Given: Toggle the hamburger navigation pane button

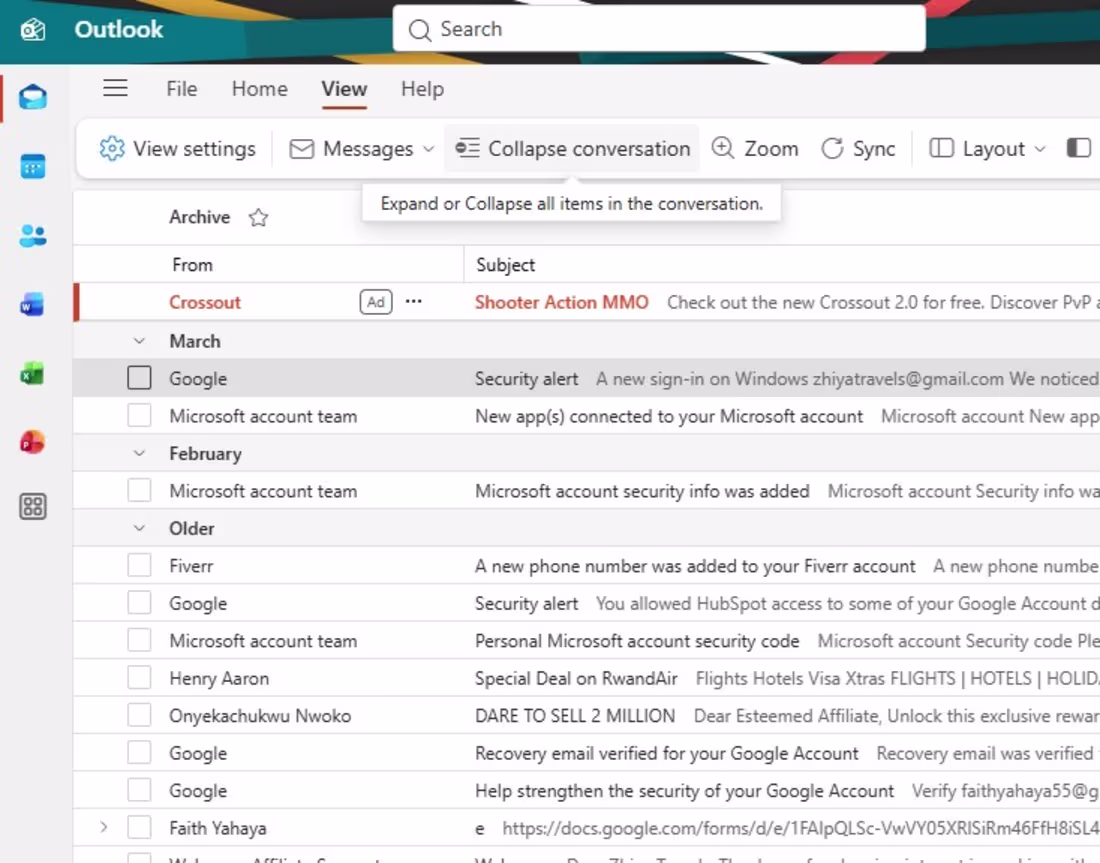Looking at the screenshot, I should (x=115, y=88).
